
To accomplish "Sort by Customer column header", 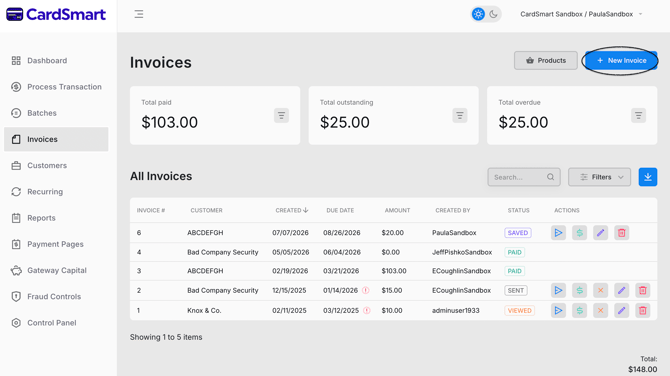I will (206, 210).
